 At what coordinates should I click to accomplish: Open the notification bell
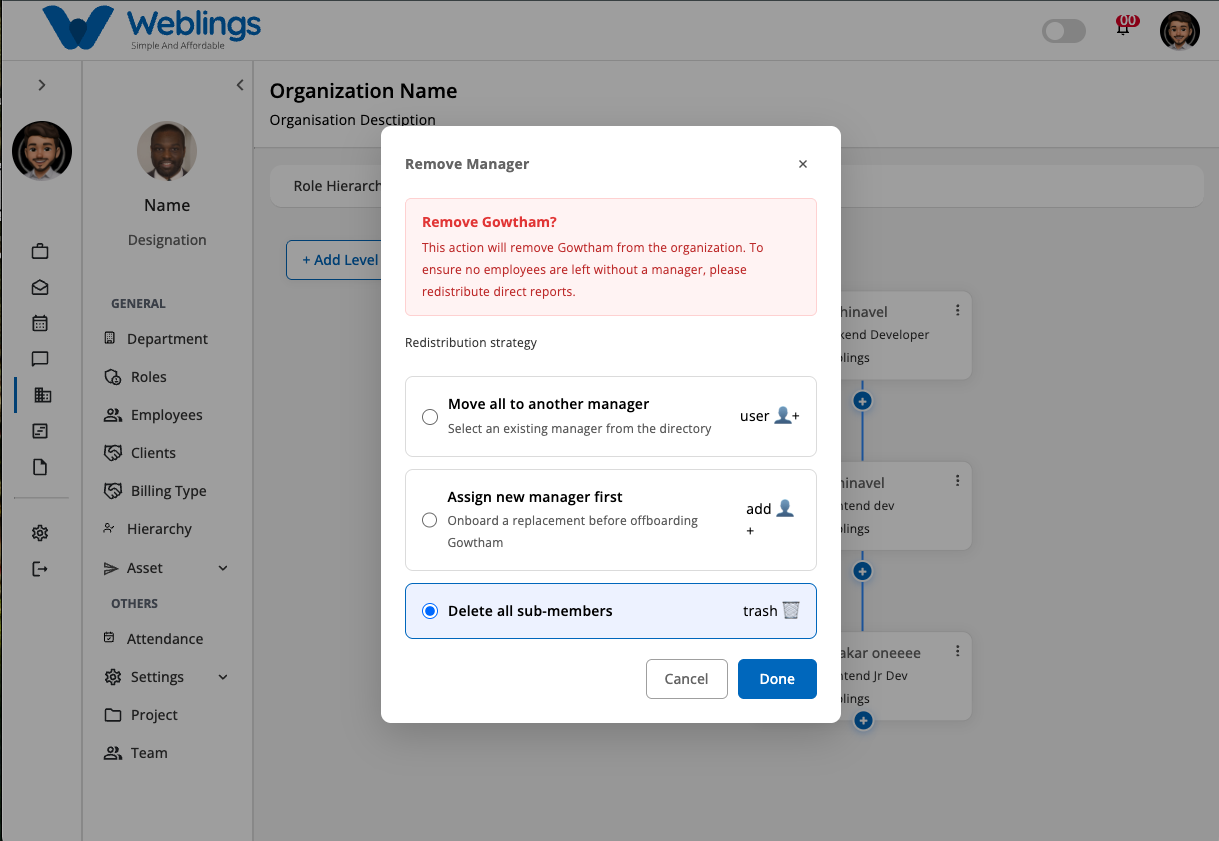1125,27
